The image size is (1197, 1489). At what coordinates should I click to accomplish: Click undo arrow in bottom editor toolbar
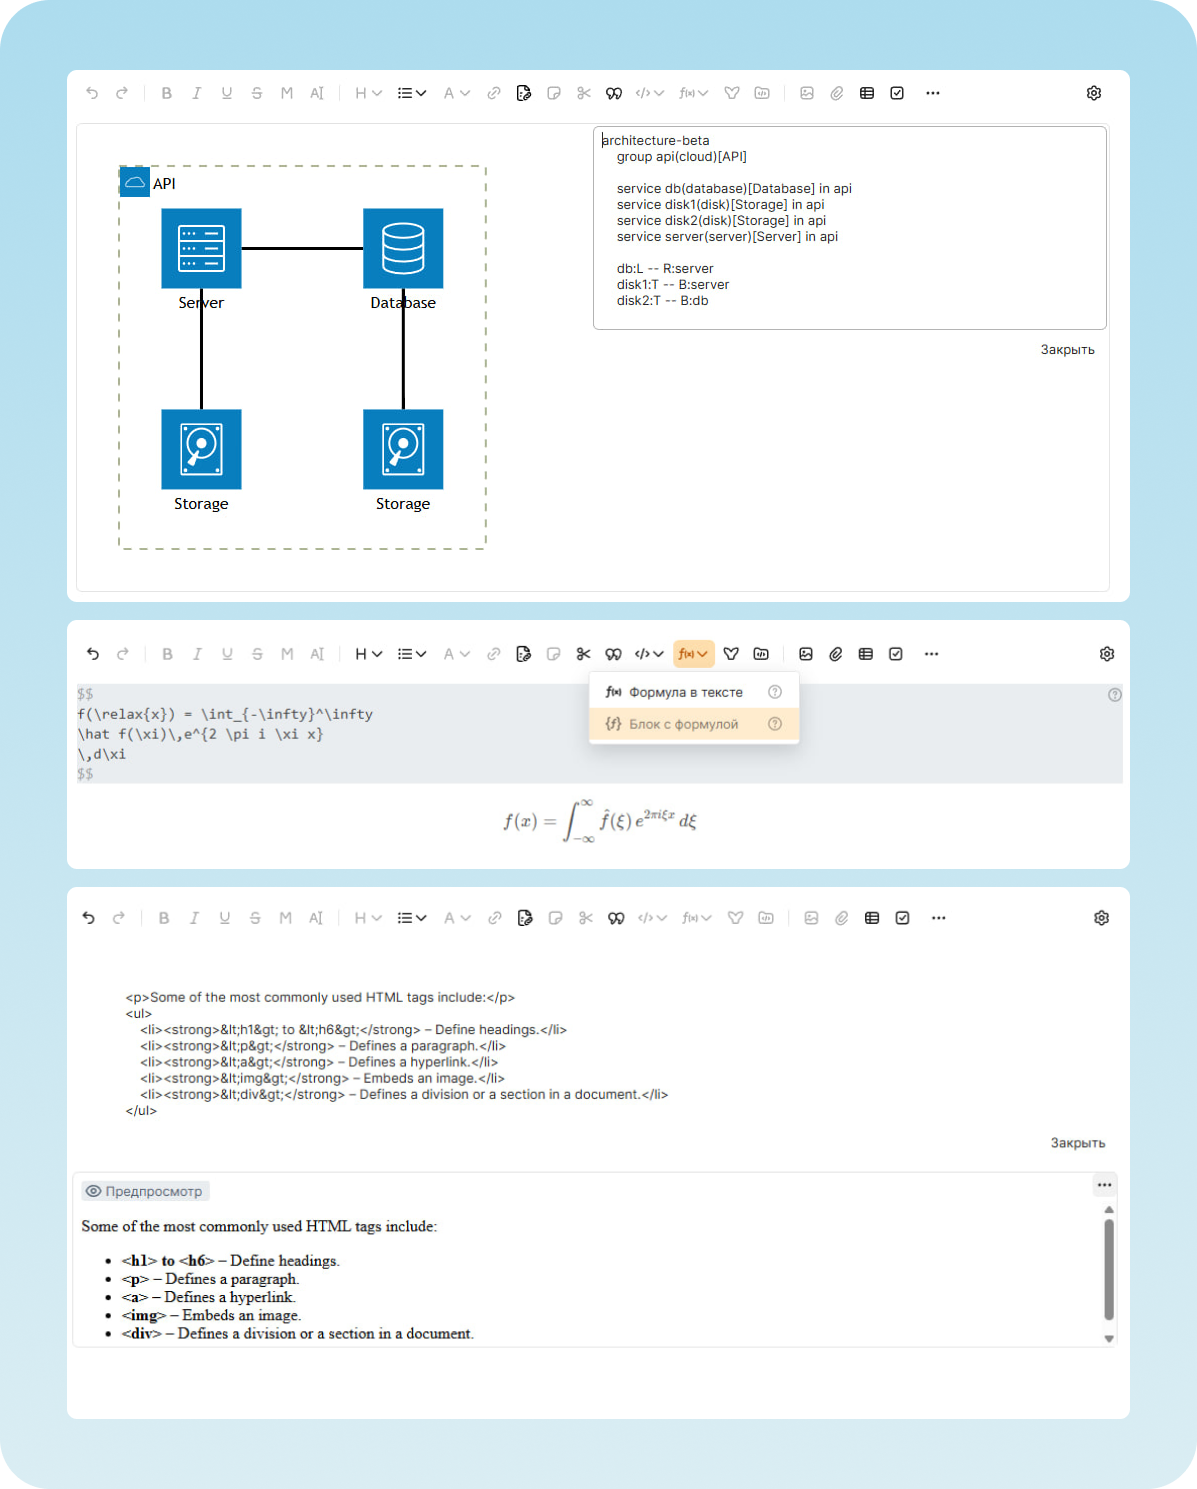pos(89,918)
